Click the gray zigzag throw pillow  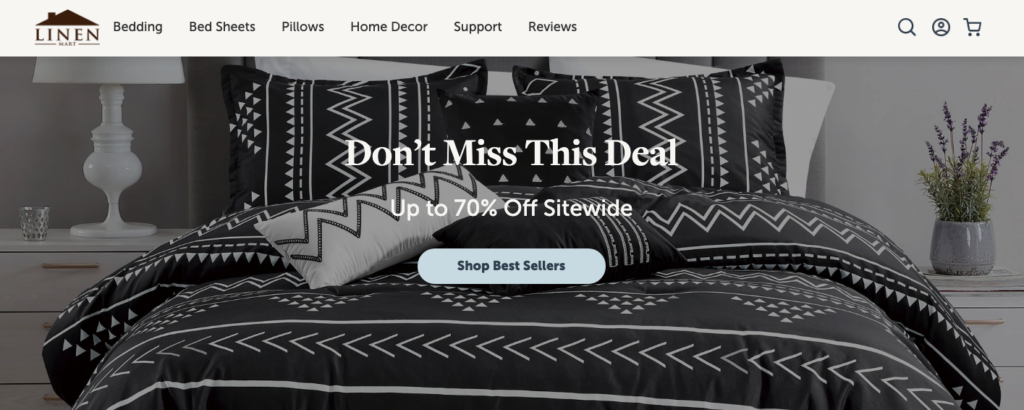pos(366,225)
